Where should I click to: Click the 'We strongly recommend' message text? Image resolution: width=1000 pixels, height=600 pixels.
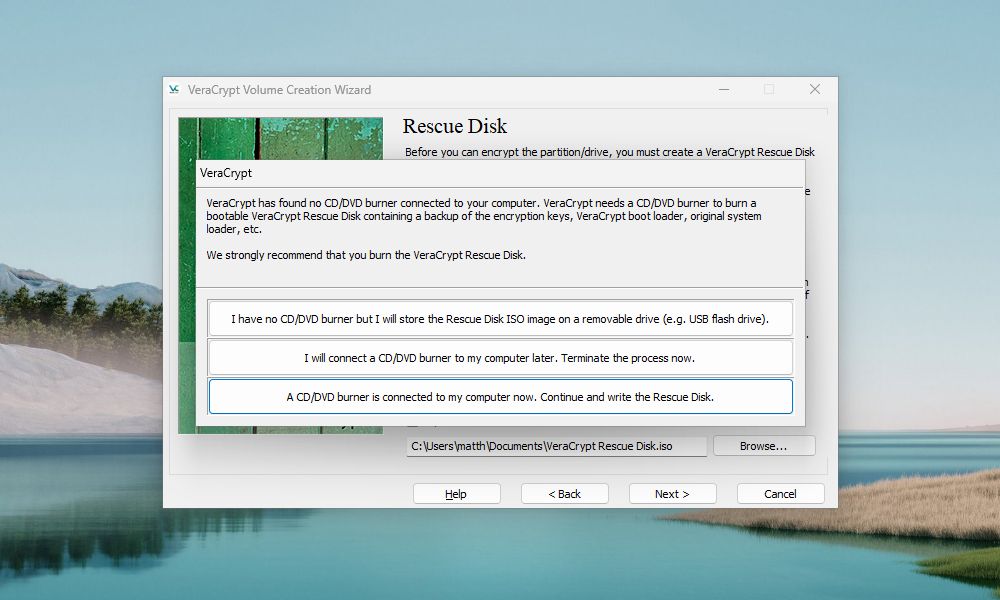tap(366, 255)
